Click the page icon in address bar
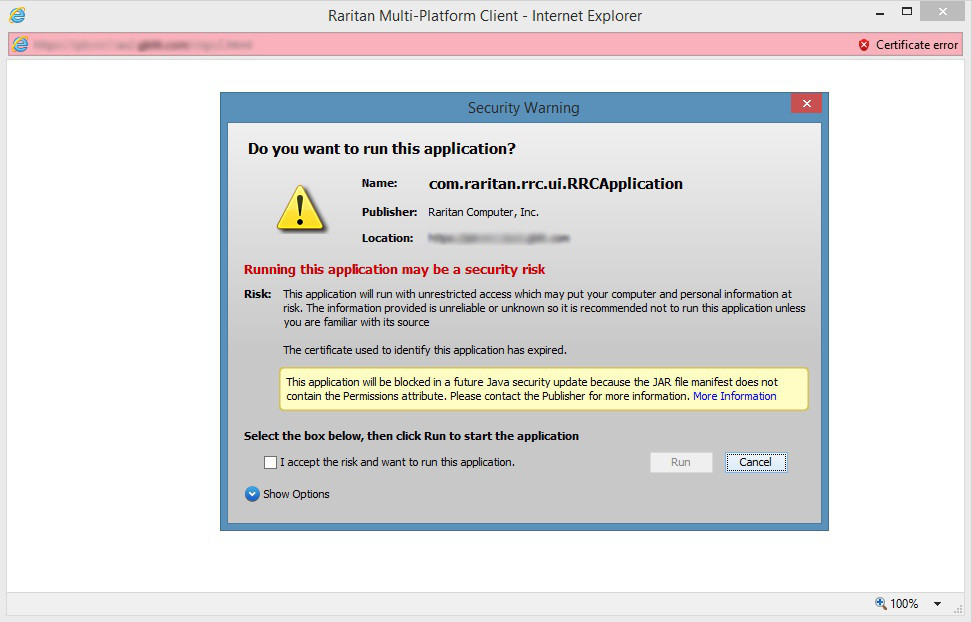The image size is (972, 622). pyautogui.click(x=20, y=45)
